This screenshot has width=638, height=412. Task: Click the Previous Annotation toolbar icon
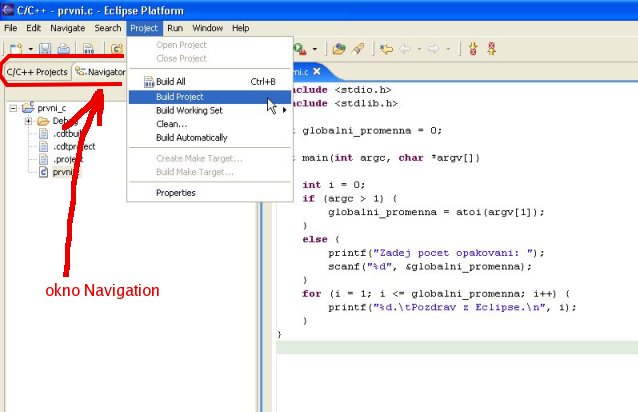click(492, 49)
